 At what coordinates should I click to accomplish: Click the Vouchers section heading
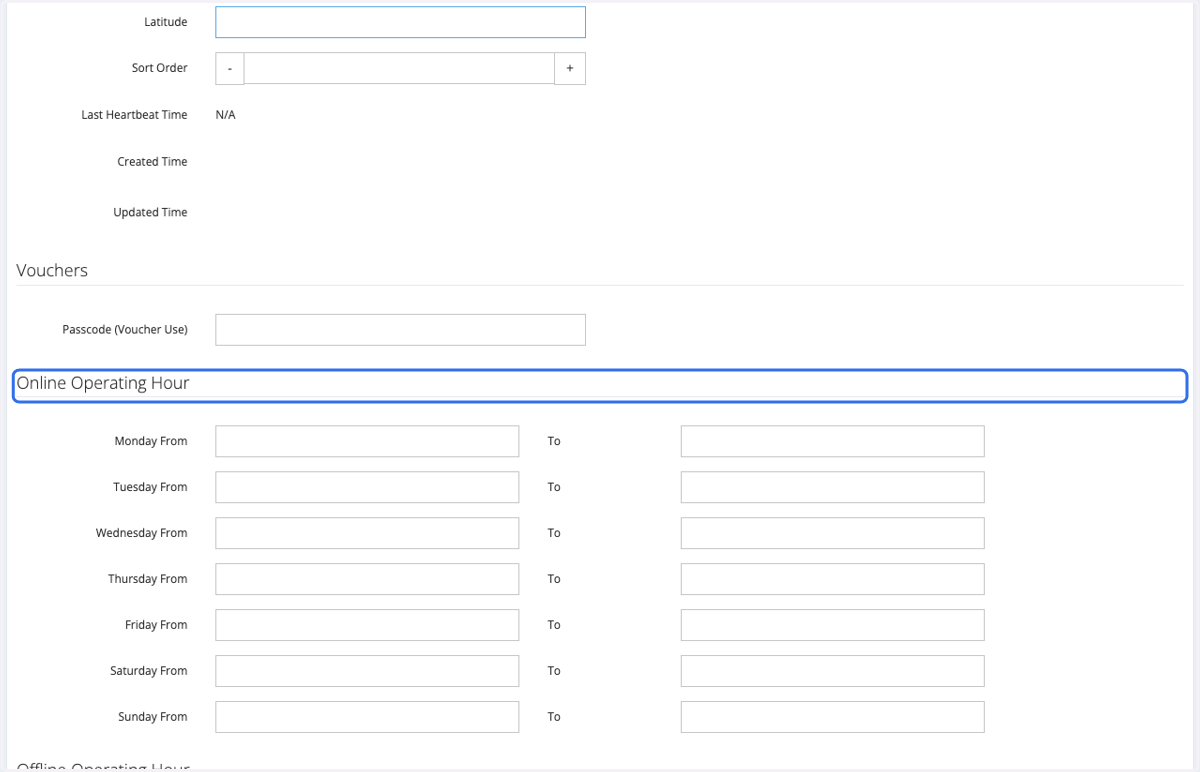[52, 270]
